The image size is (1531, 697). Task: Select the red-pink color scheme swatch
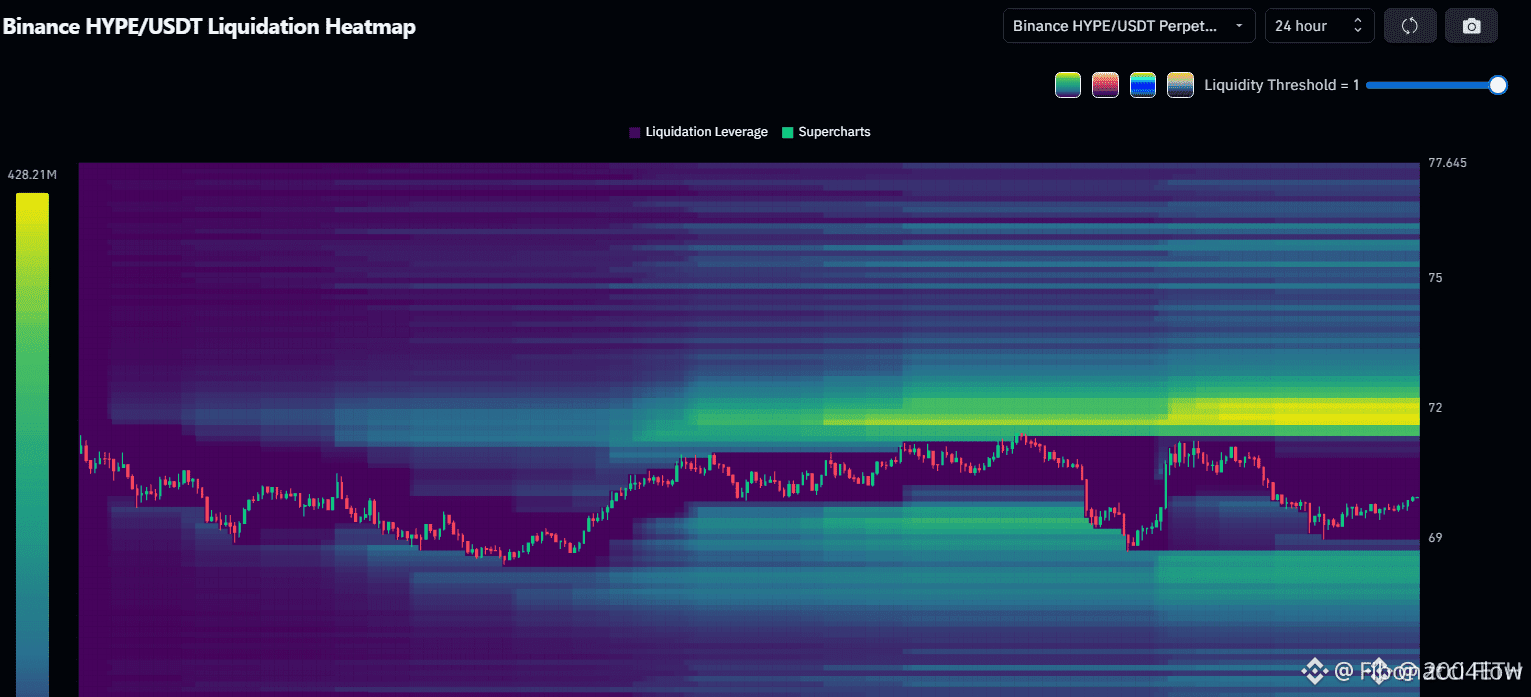[1105, 85]
